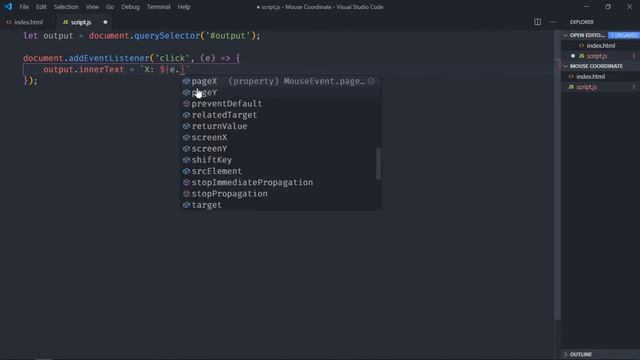Select screenY suggestion
The height and width of the screenshot is (360, 640).
click(209, 149)
